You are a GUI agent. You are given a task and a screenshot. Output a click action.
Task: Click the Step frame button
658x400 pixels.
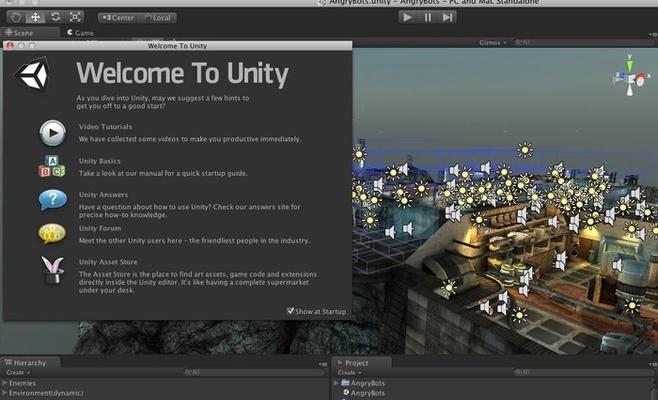click(447, 17)
